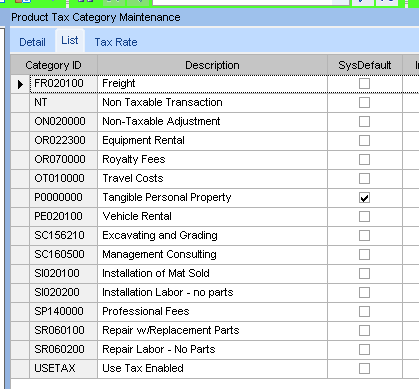
Task: Enable SysDefault for Use Tax Enabled
Action: click(x=364, y=368)
